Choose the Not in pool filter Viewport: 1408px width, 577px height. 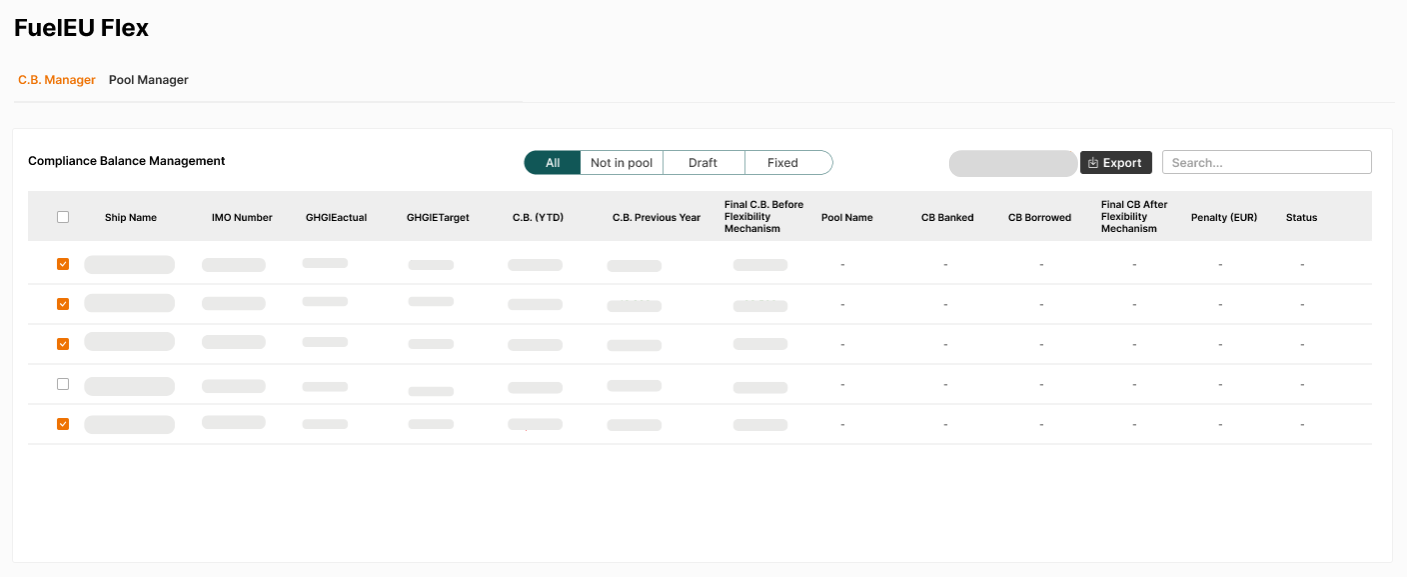coord(620,162)
